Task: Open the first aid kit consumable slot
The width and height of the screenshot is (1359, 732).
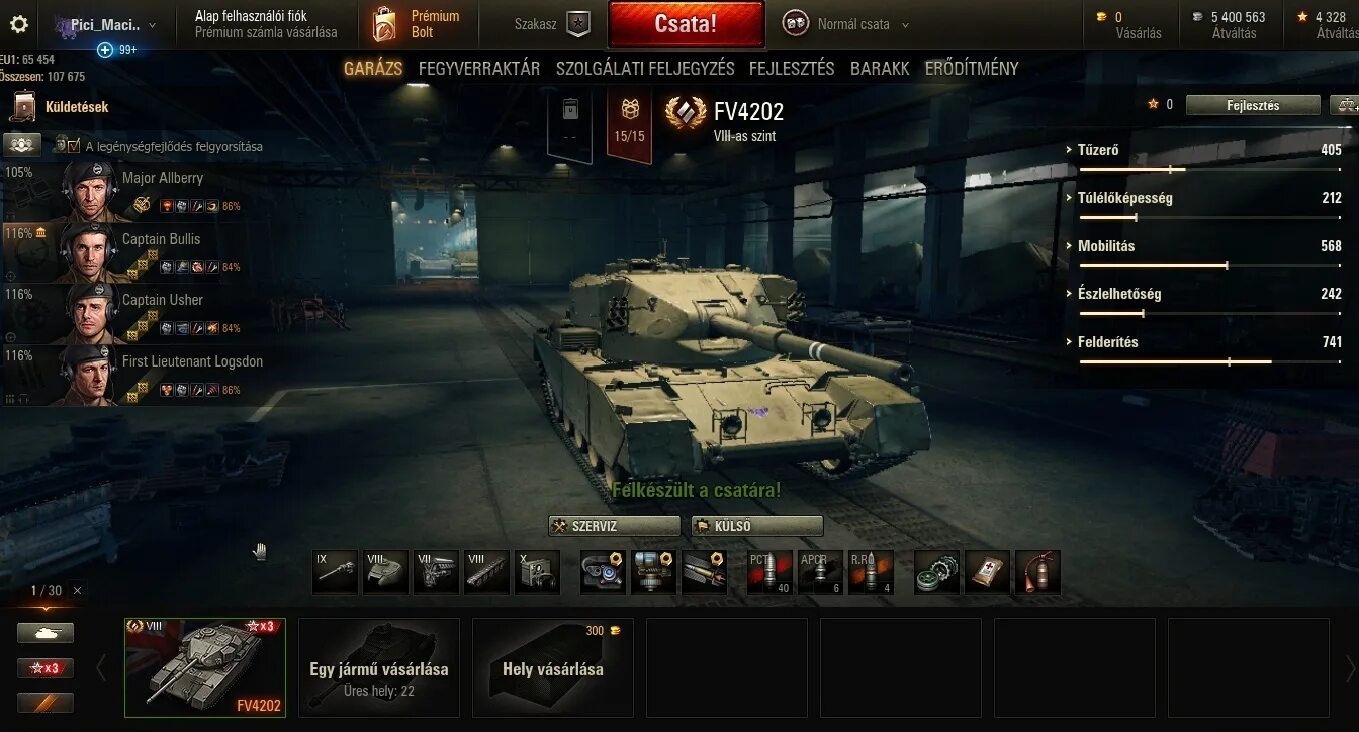Action: (x=988, y=572)
